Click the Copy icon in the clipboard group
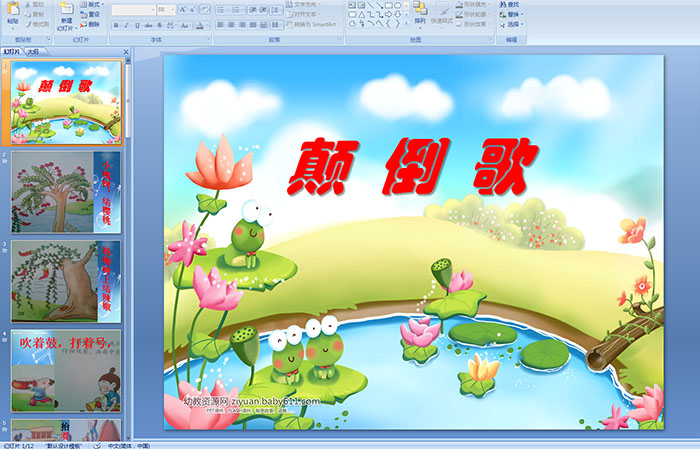 pos(28,14)
